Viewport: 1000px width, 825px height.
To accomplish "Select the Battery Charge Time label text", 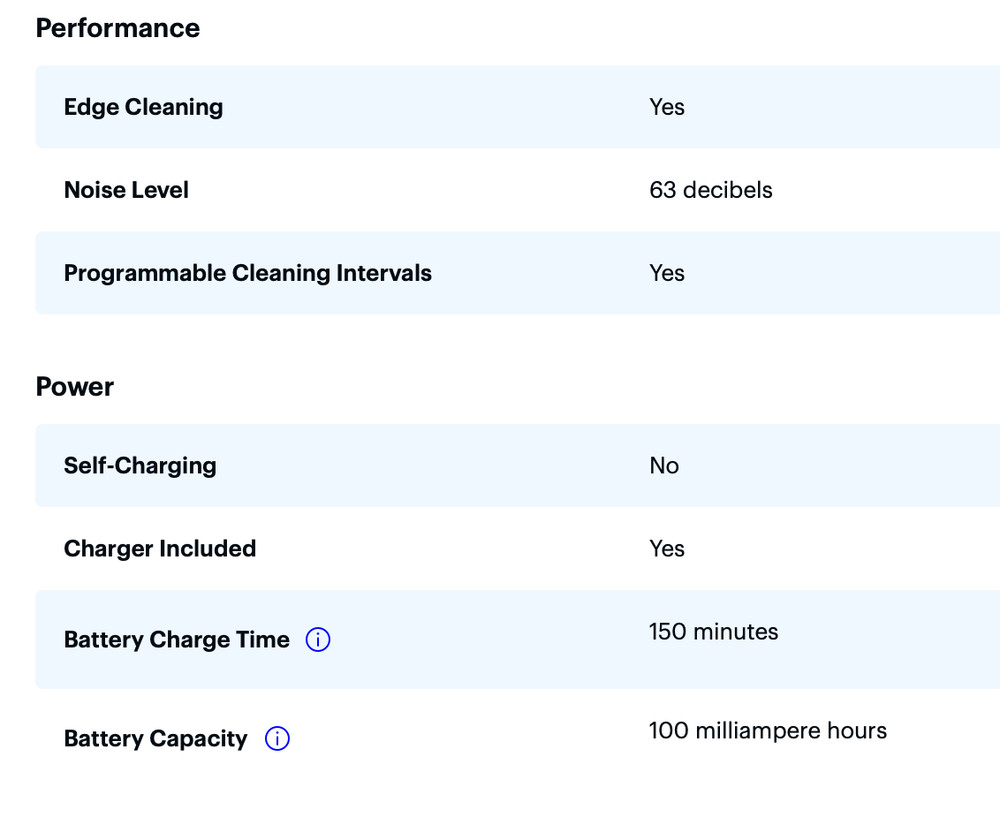I will [x=176, y=640].
